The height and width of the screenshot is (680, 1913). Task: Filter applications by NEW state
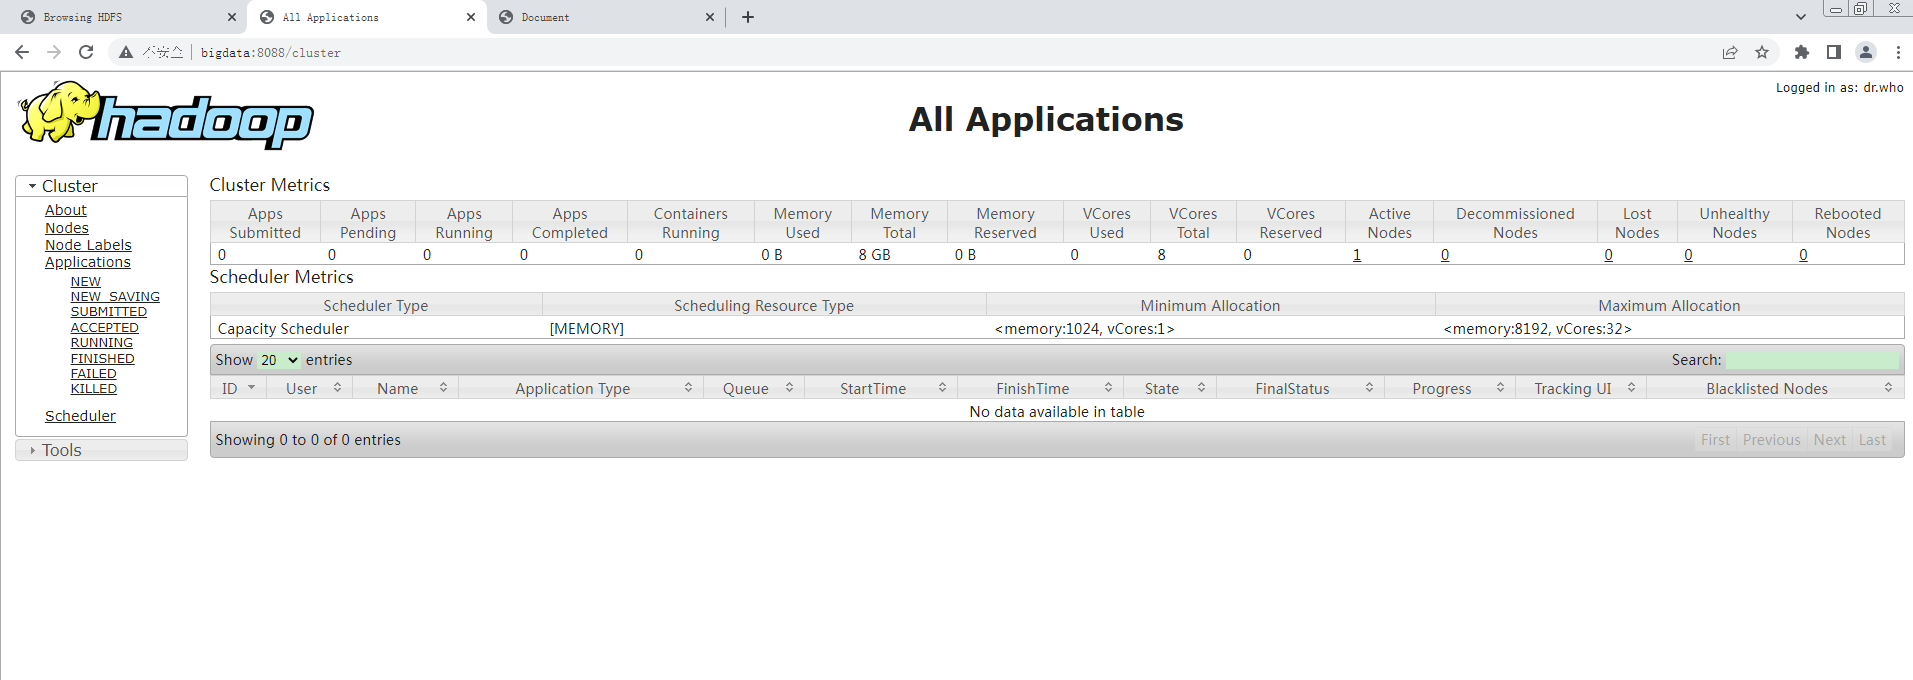coord(85,282)
